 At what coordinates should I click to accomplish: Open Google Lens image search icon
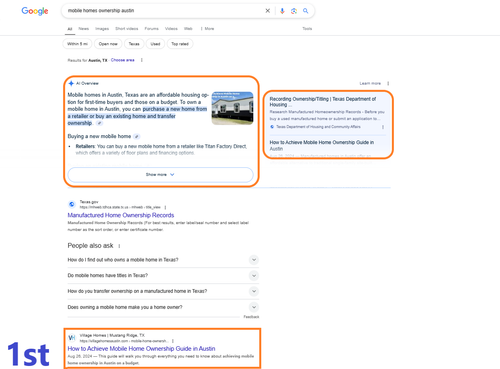coord(294,11)
